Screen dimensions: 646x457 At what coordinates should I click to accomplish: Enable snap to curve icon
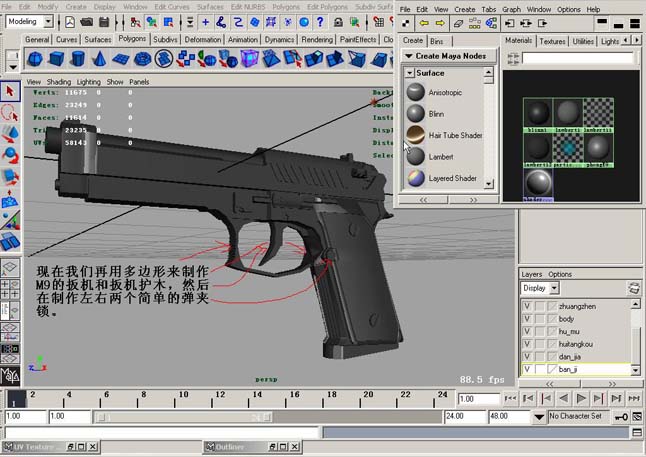tap(222, 22)
